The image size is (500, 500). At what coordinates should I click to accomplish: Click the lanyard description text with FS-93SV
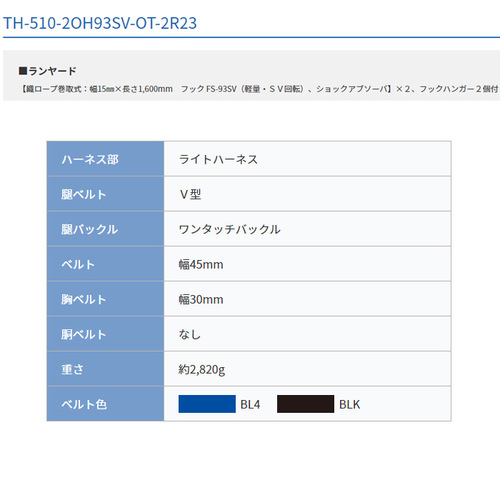[x=259, y=89]
